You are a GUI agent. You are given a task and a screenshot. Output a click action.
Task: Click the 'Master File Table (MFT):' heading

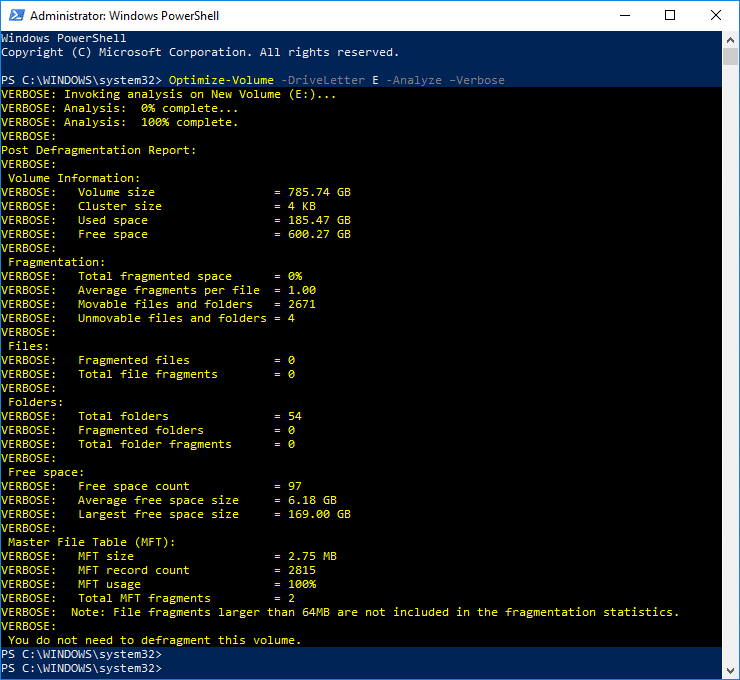coord(92,542)
